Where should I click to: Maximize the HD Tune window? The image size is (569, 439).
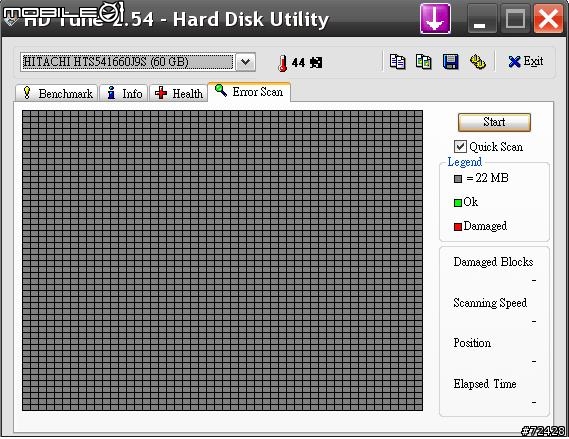(515, 19)
